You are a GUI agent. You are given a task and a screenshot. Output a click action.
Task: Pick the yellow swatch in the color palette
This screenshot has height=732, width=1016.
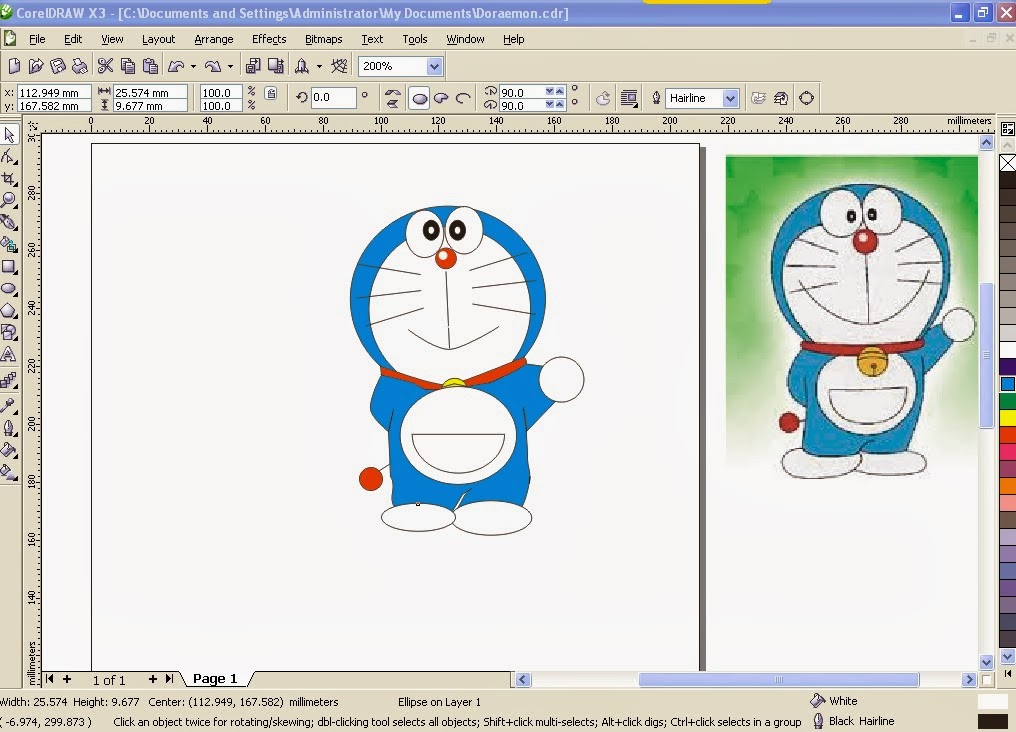click(1008, 418)
